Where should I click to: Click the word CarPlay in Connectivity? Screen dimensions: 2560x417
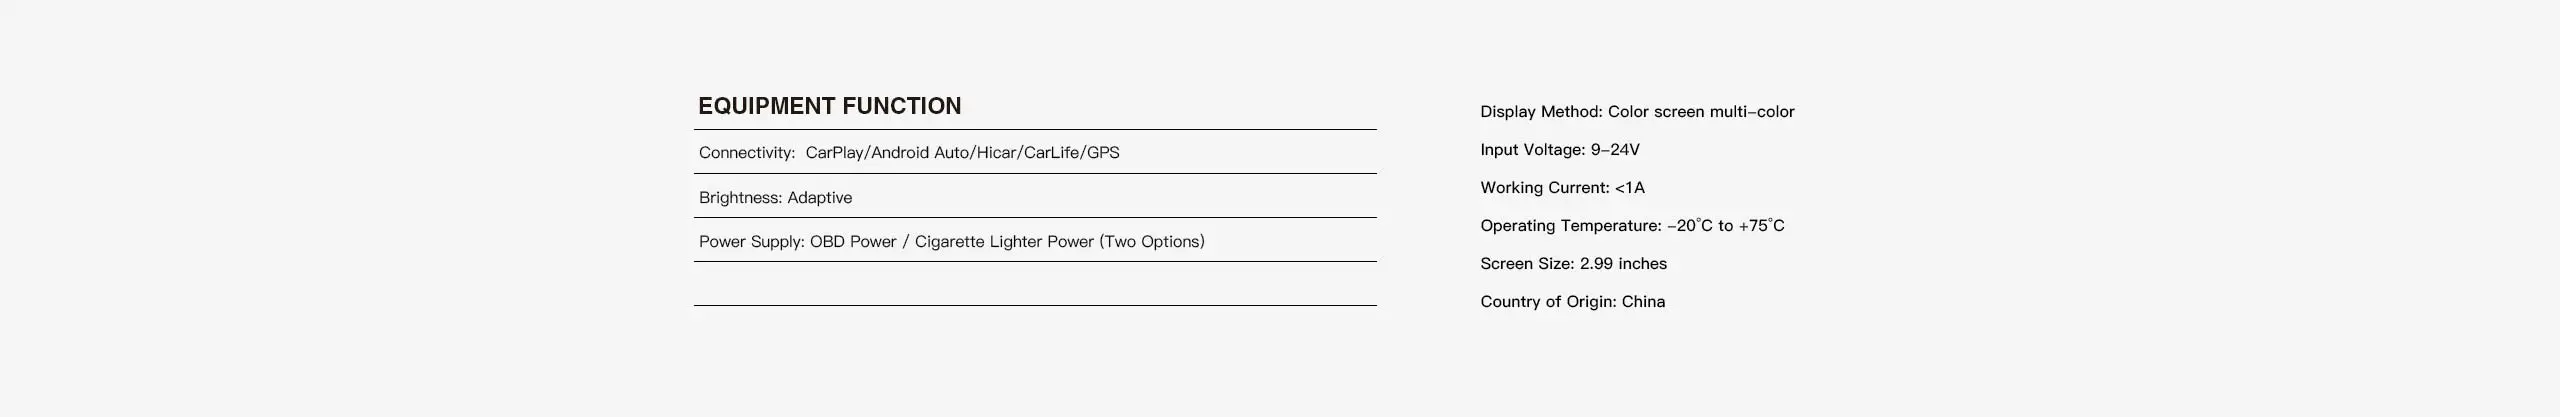click(x=835, y=153)
